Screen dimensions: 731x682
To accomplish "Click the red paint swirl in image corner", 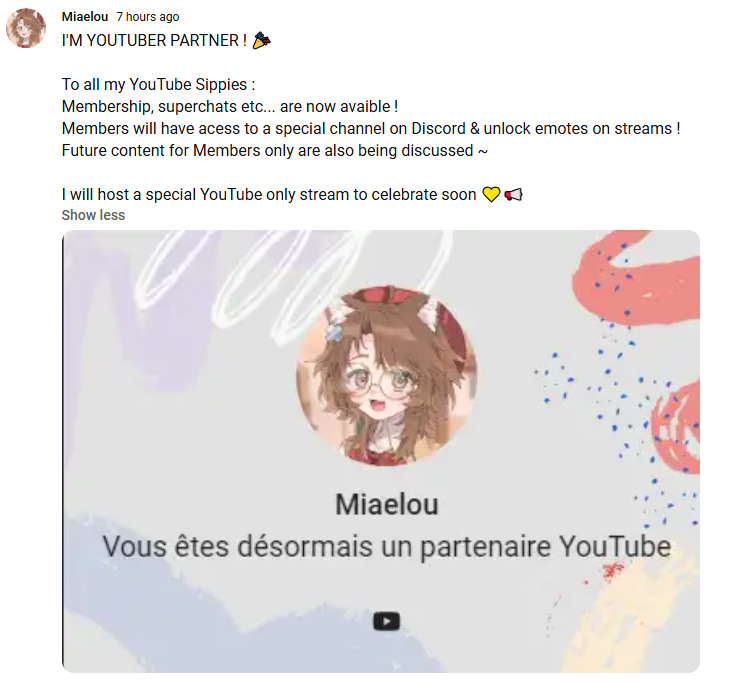I will coord(636,277).
